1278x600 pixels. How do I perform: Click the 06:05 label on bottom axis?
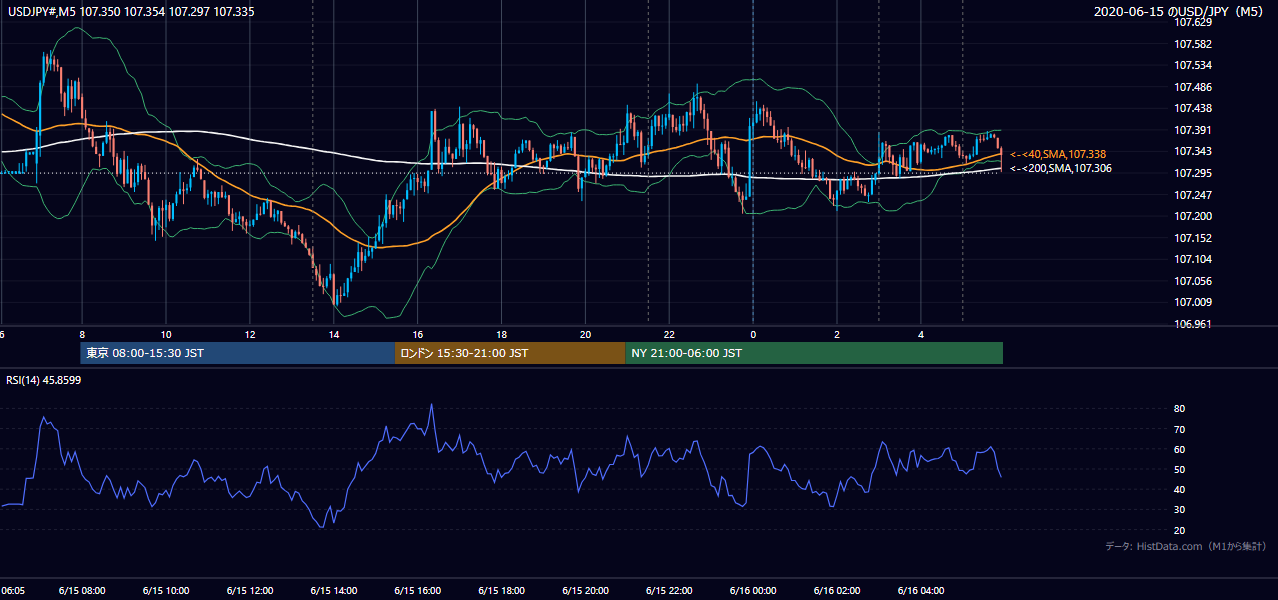(x=12, y=591)
